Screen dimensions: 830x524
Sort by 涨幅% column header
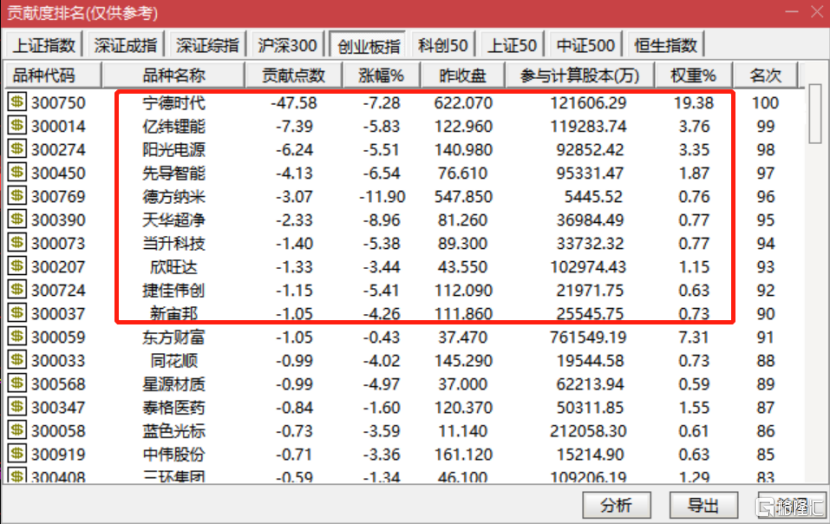381,75
